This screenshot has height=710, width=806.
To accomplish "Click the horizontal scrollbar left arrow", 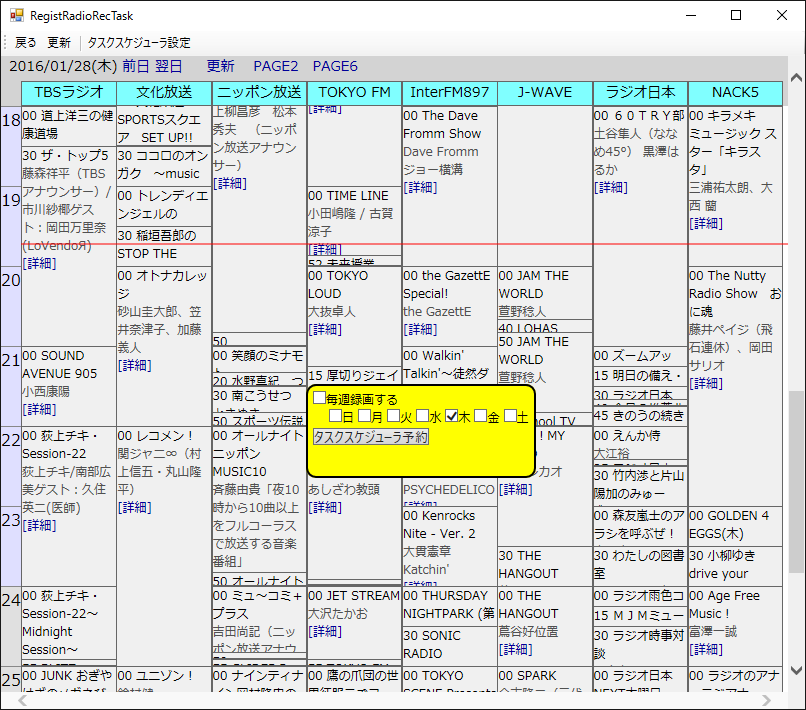I will point(23,700).
